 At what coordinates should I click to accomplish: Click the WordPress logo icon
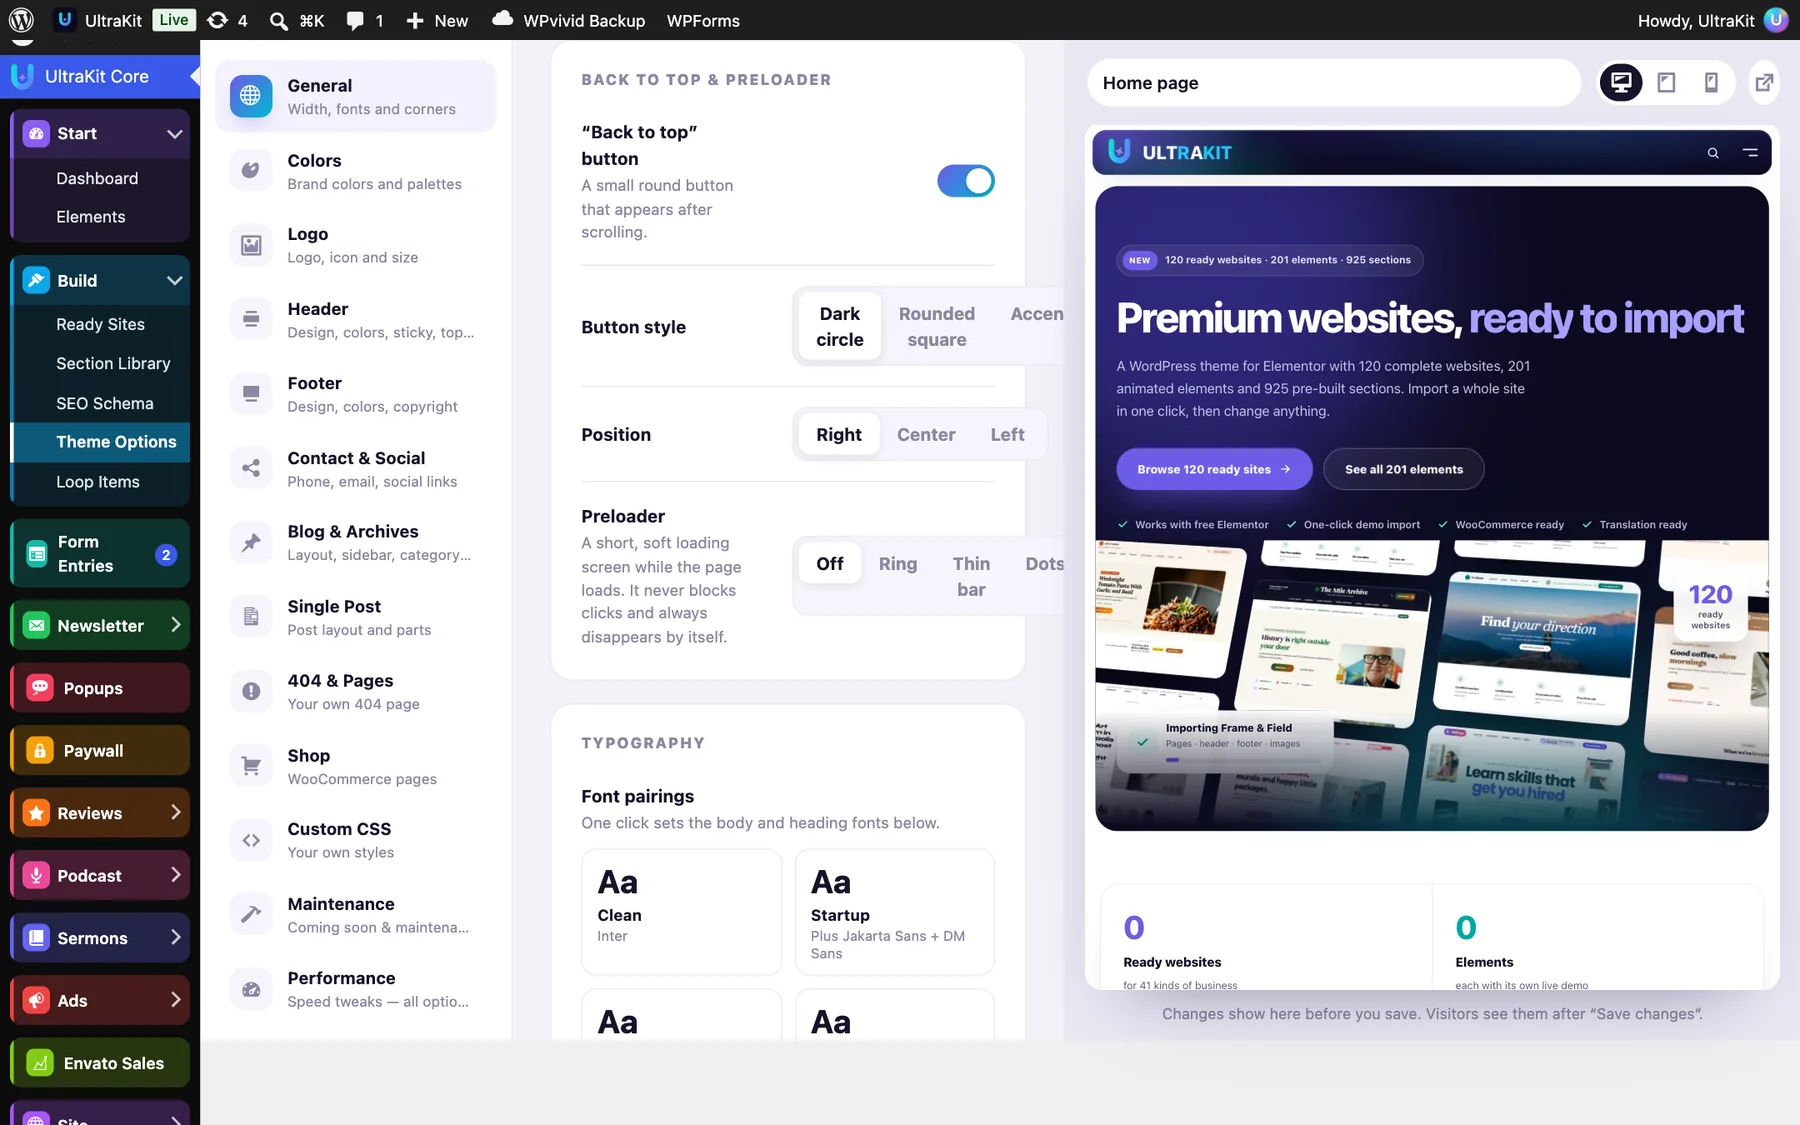click(x=21, y=20)
